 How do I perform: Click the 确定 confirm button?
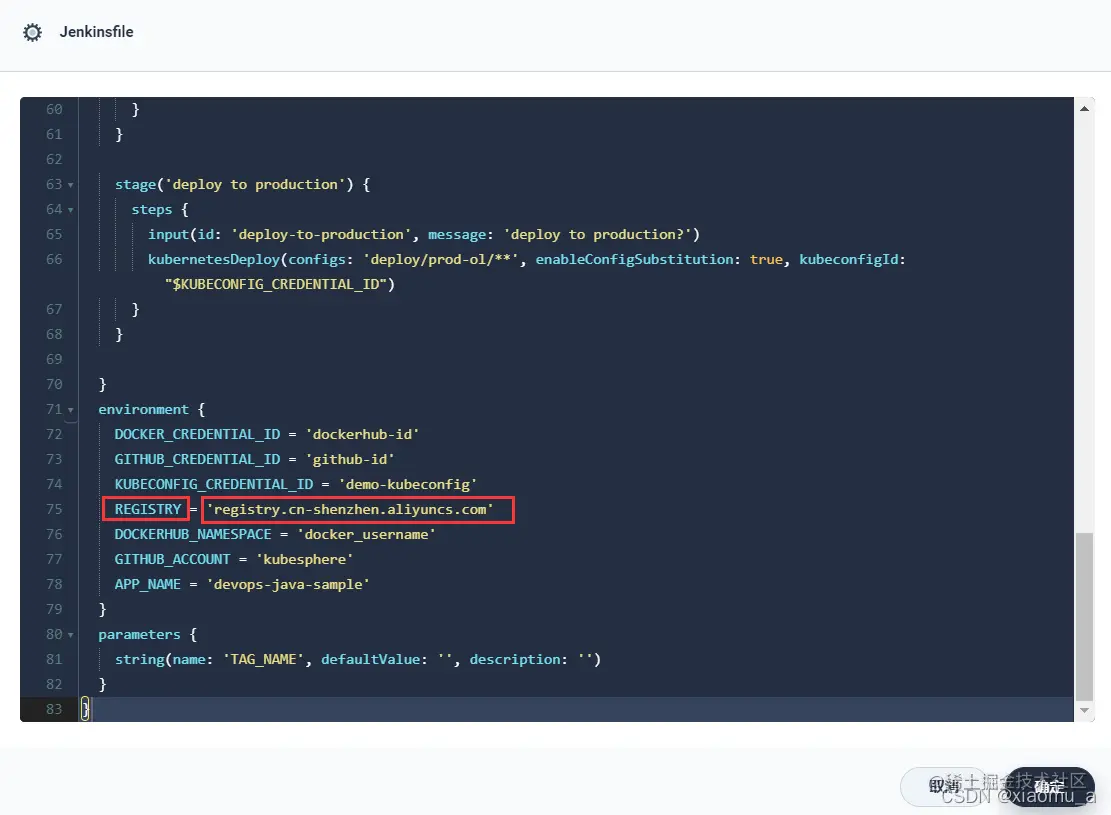click(x=1049, y=786)
